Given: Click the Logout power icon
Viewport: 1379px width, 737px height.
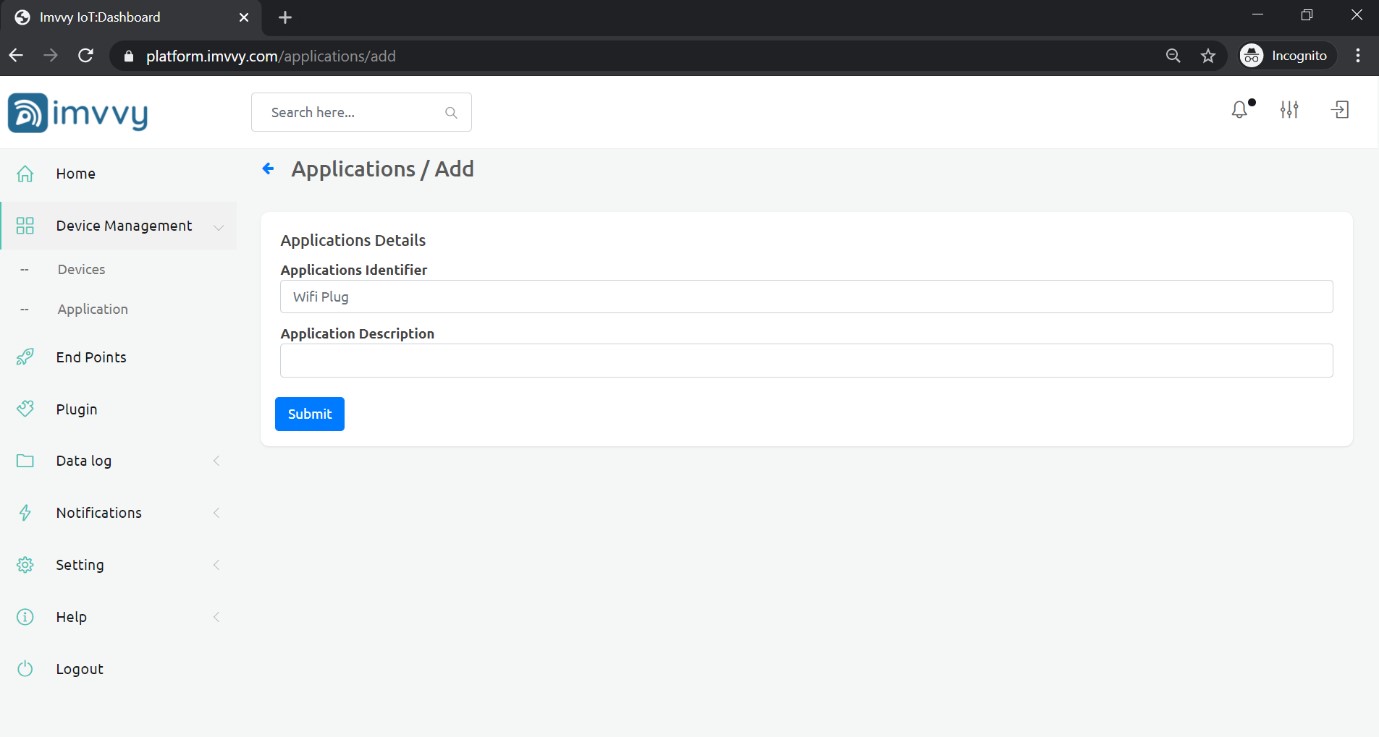Looking at the screenshot, I should pos(25,669).
